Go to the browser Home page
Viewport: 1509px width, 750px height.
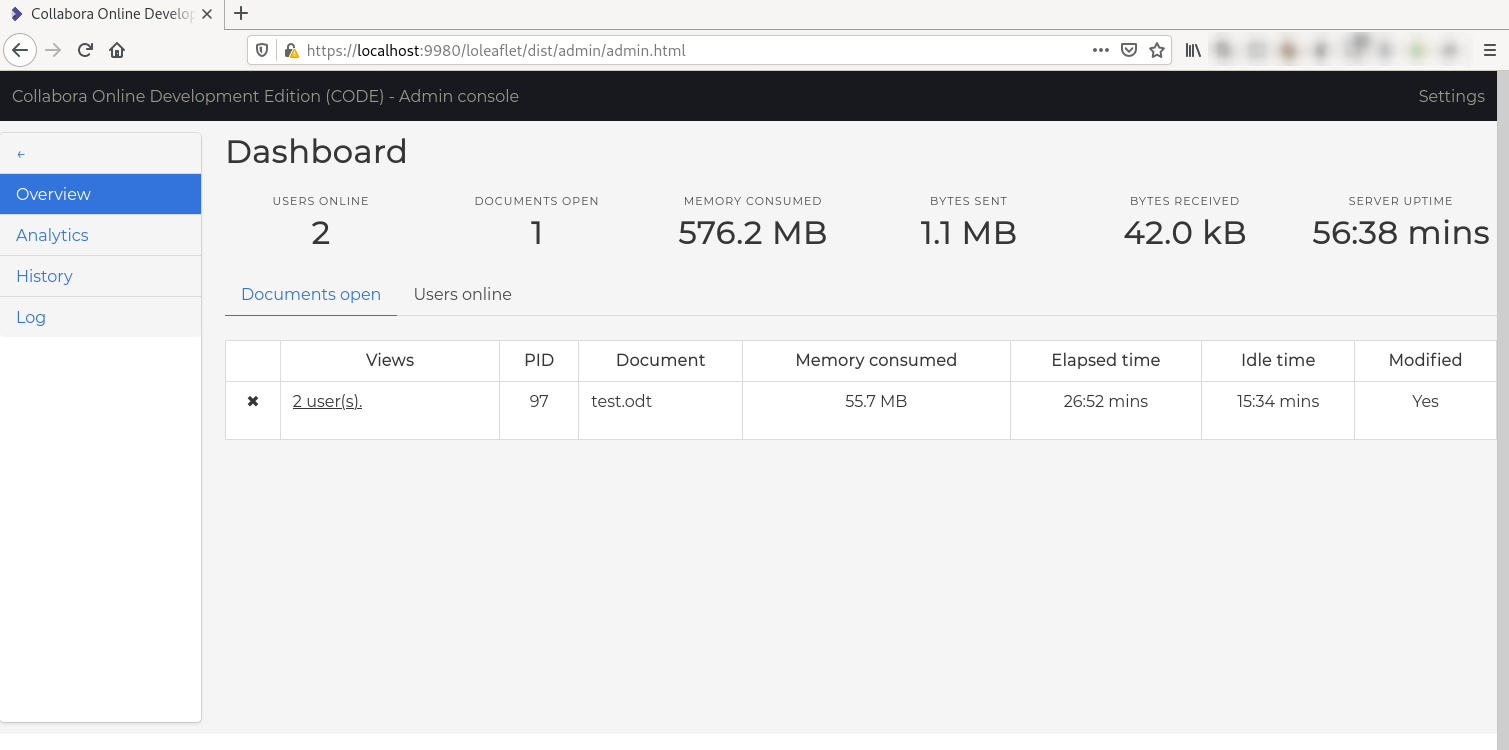point(117,50)
